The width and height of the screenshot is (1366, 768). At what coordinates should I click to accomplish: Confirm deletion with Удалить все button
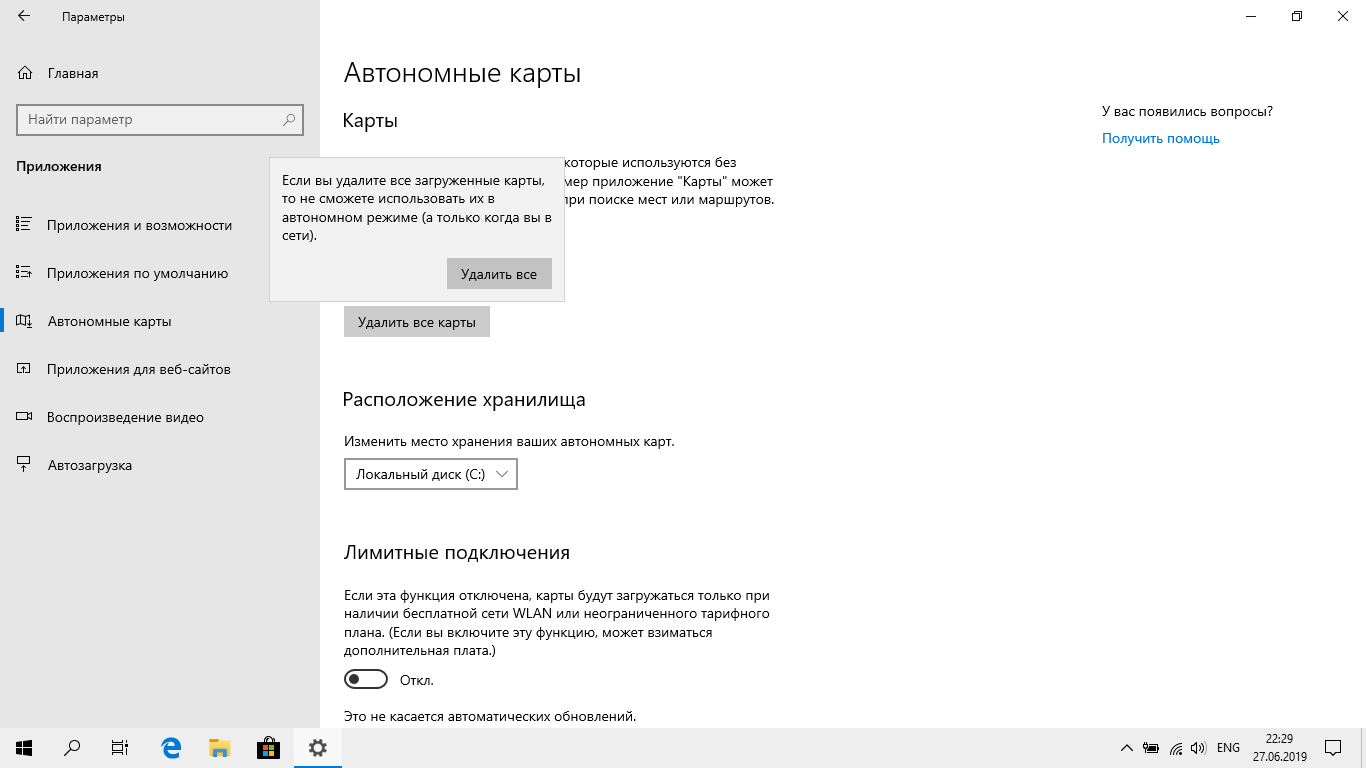pyautogui.click(x=499, y=274)
